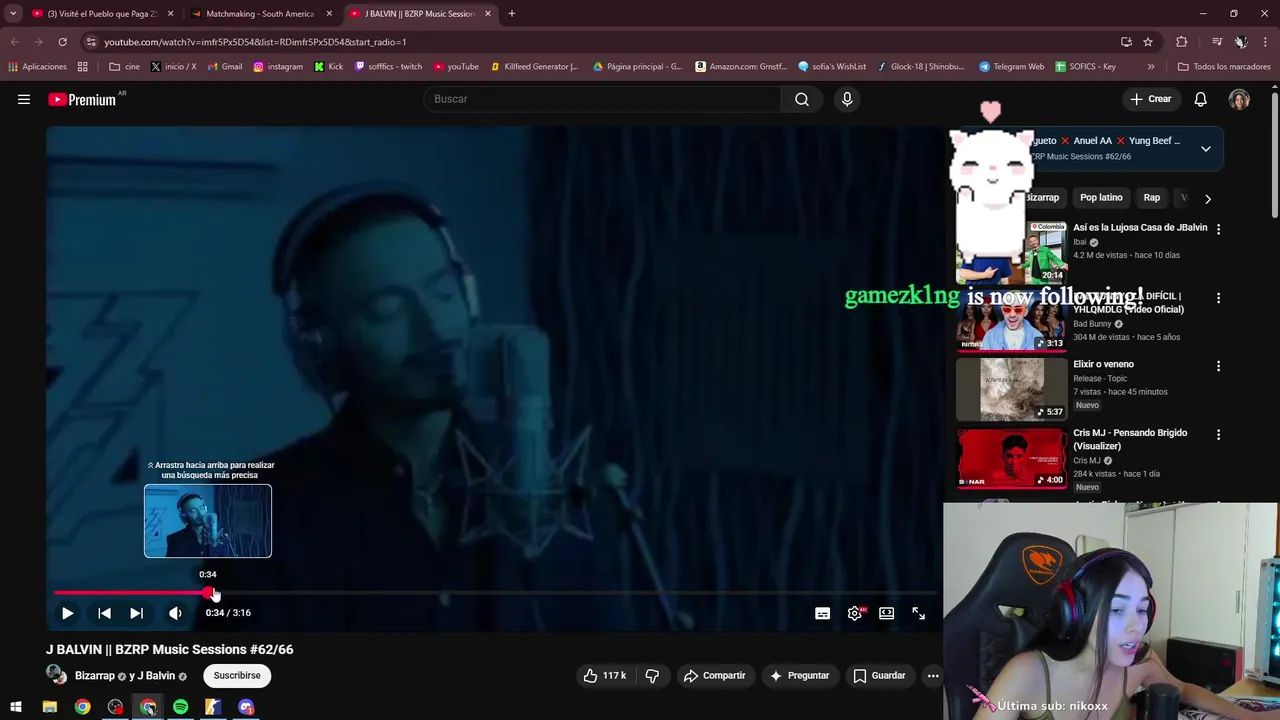
Task: Open the Elixir o veneno video thumbnail
Action: (1012, 389)
